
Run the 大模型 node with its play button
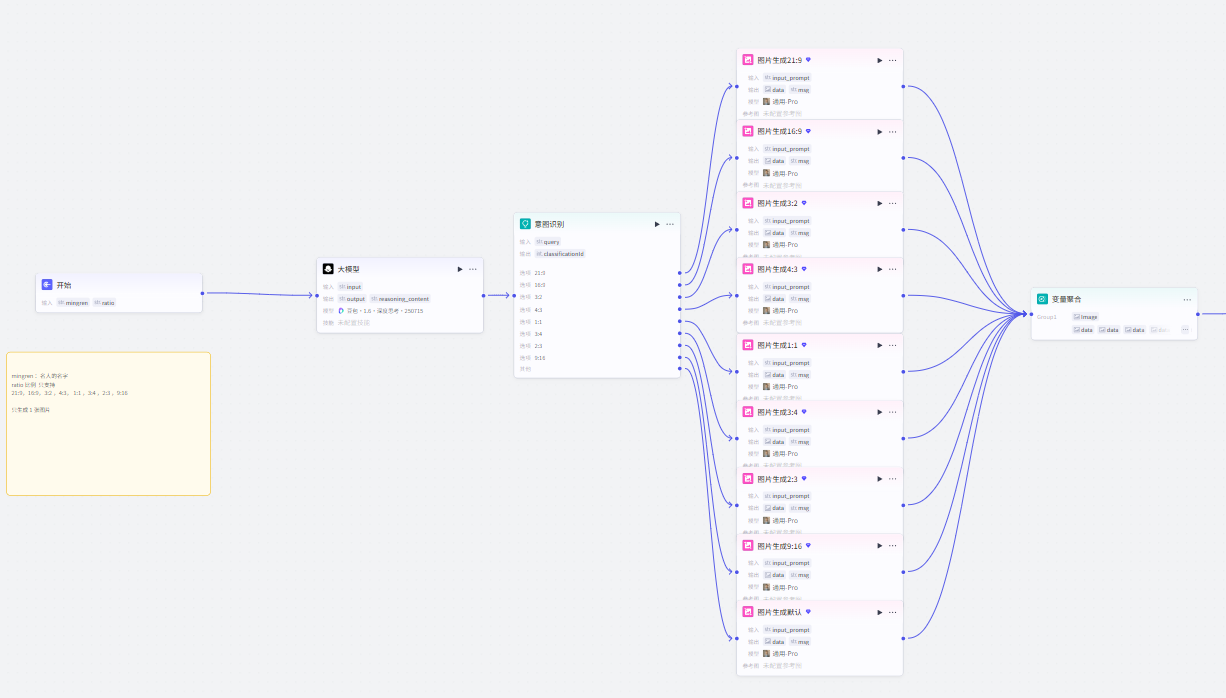459,269
